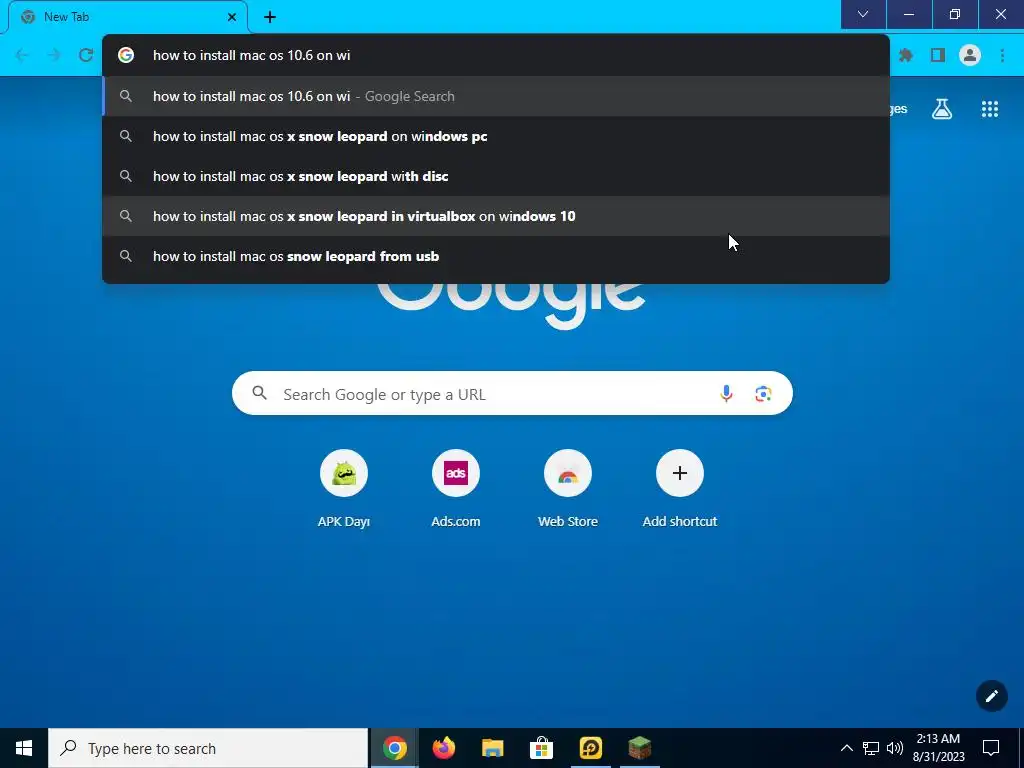Select the New Tab browser tab
The image size is (1024, 768).
pos(128,18)
